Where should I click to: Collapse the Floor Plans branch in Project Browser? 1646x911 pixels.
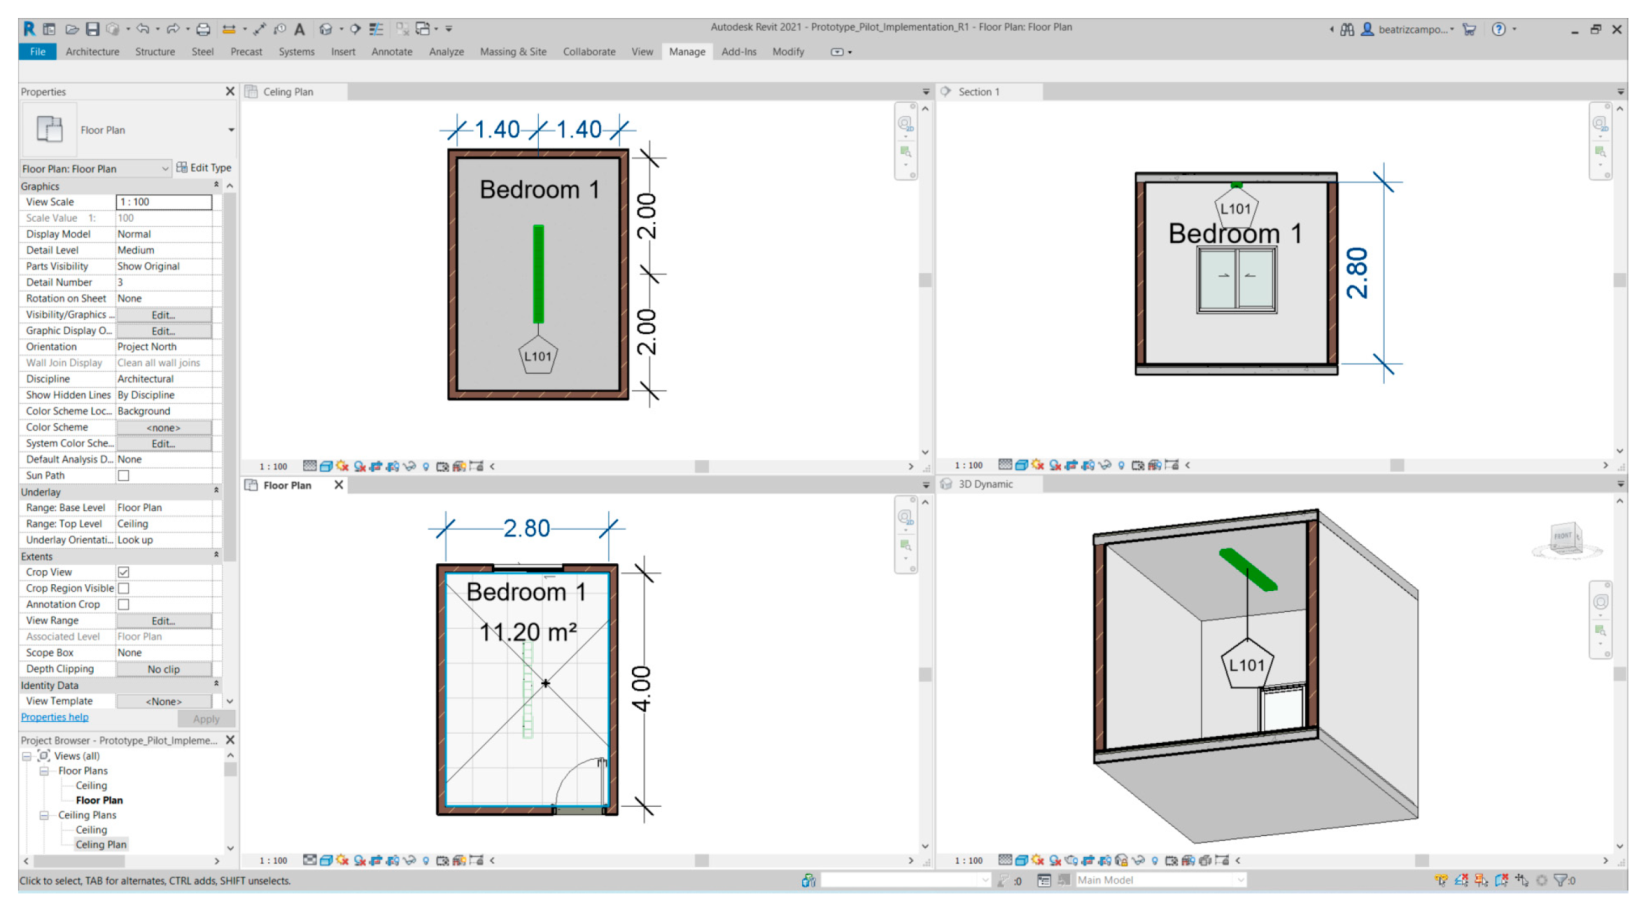click(44, 772)
